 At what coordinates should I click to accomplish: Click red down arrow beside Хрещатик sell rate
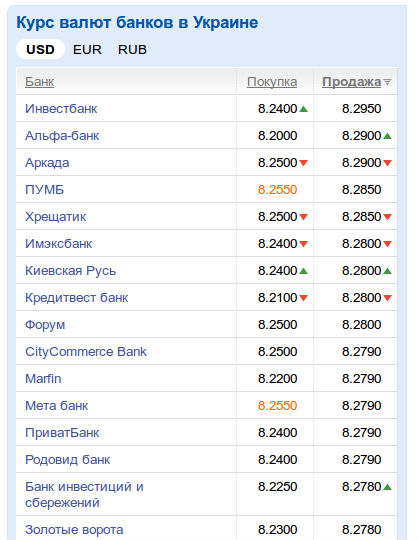point(387,217)
